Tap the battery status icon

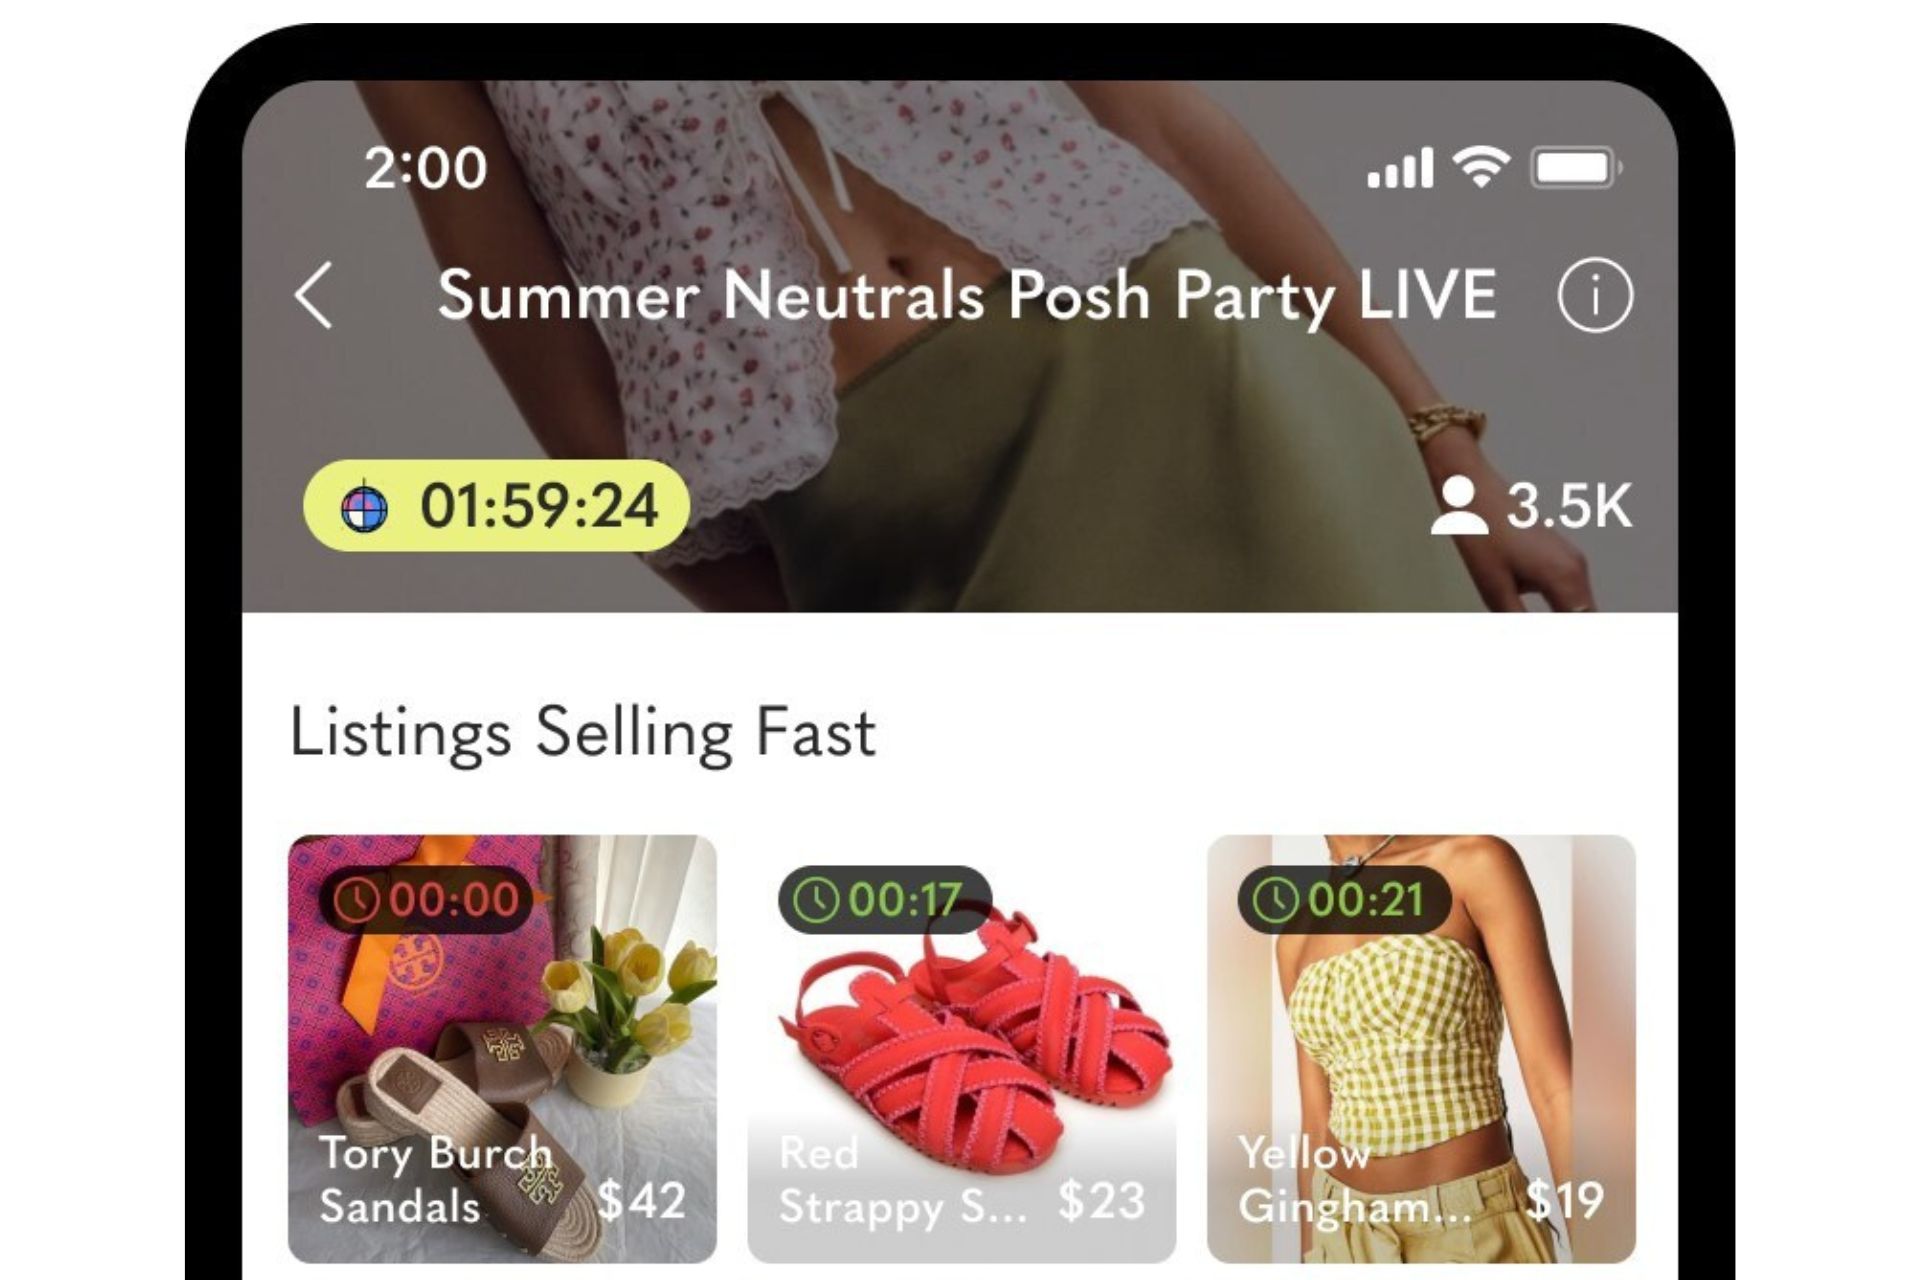pos(1576,167)
